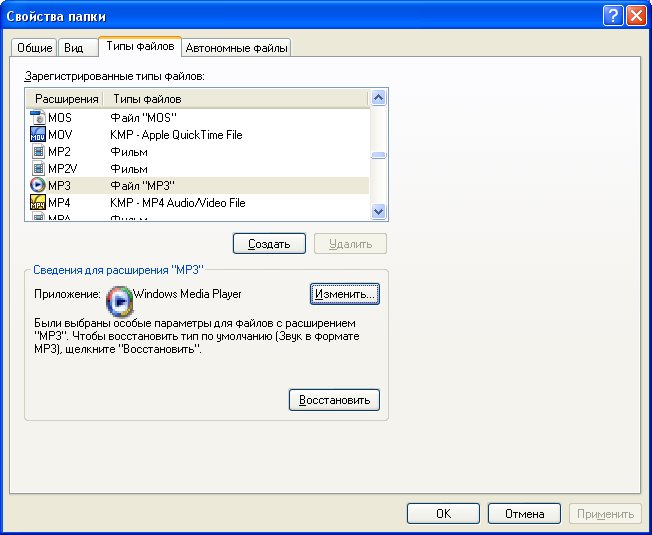Click the MP2 film file icon
This screenshot has height=535, width=652.
[39, 152]
